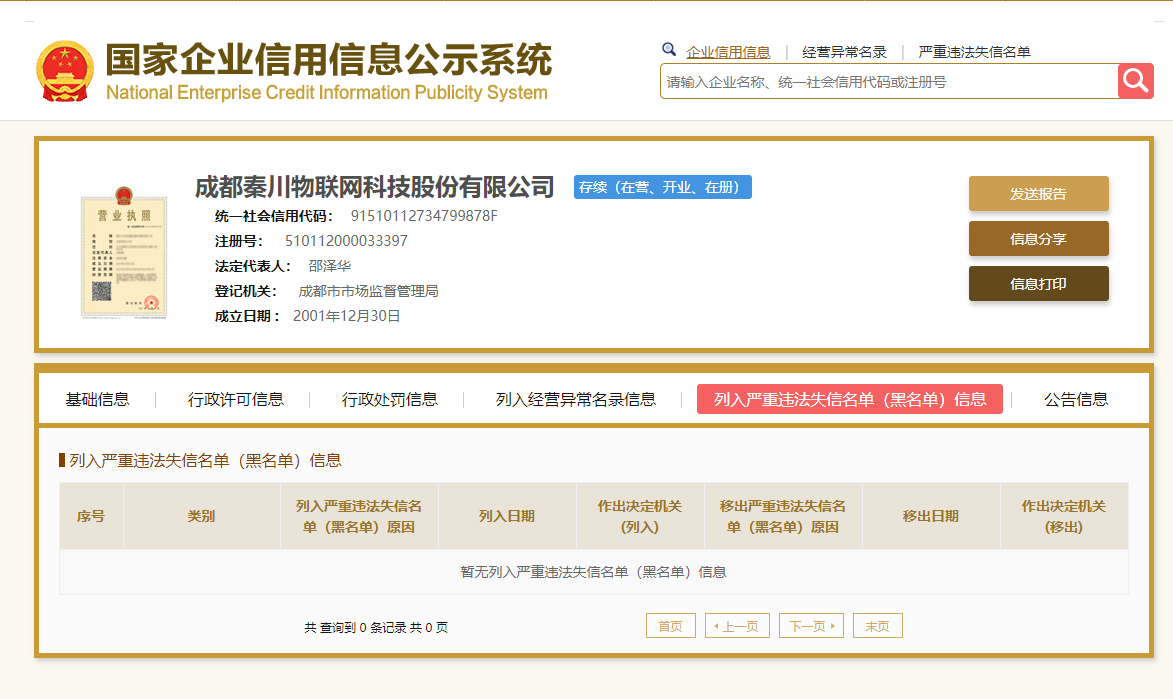Click the 列入严重违法失信名单（黑名单）原因 column header
Image resolution: width=1173 pixels, height=699 pixels.
(x=359, y=516)
